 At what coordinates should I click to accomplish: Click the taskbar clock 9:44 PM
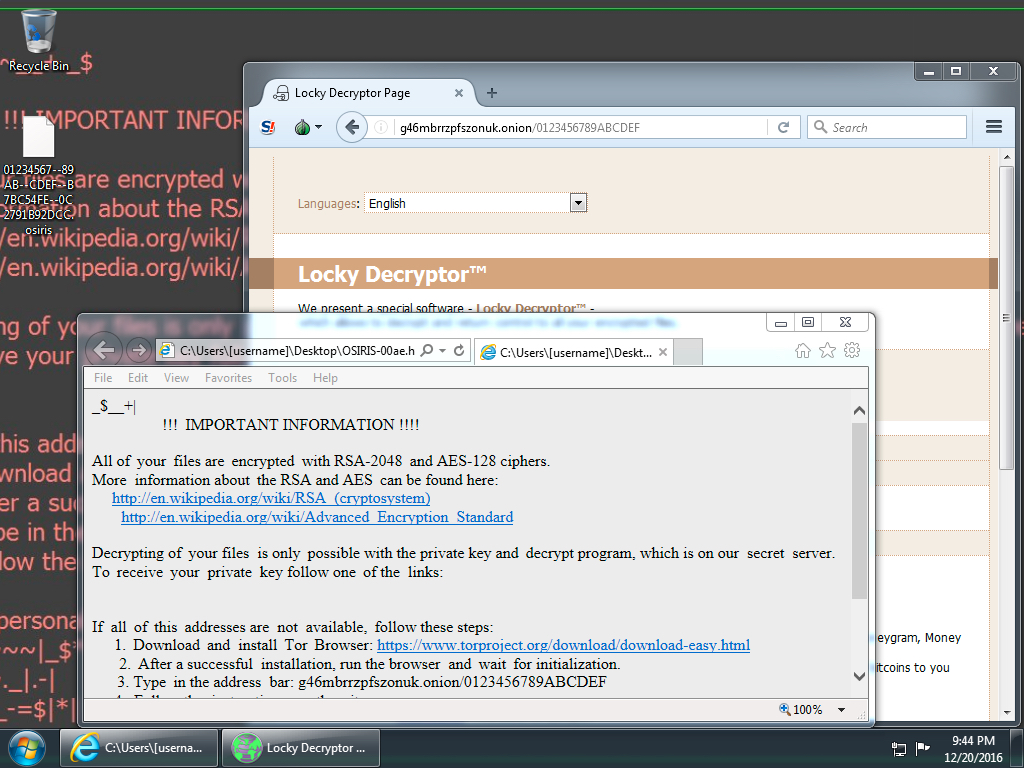point(973,749)
